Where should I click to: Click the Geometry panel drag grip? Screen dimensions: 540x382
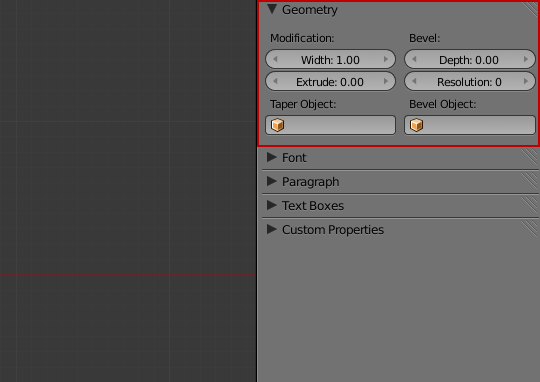coord(530,9)
